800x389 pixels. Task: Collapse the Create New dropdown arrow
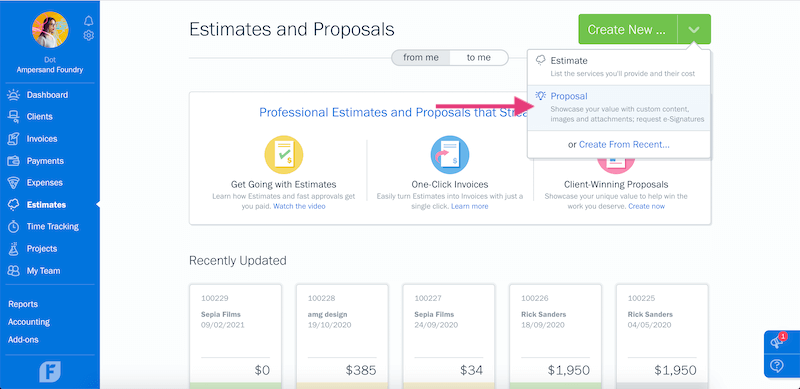pos(694,29)
